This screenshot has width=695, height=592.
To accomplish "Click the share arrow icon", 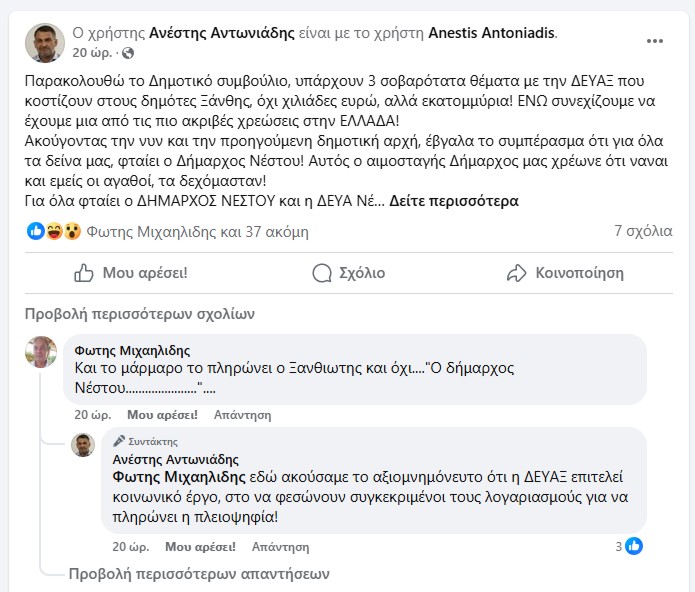I will [x=516, y=273].
